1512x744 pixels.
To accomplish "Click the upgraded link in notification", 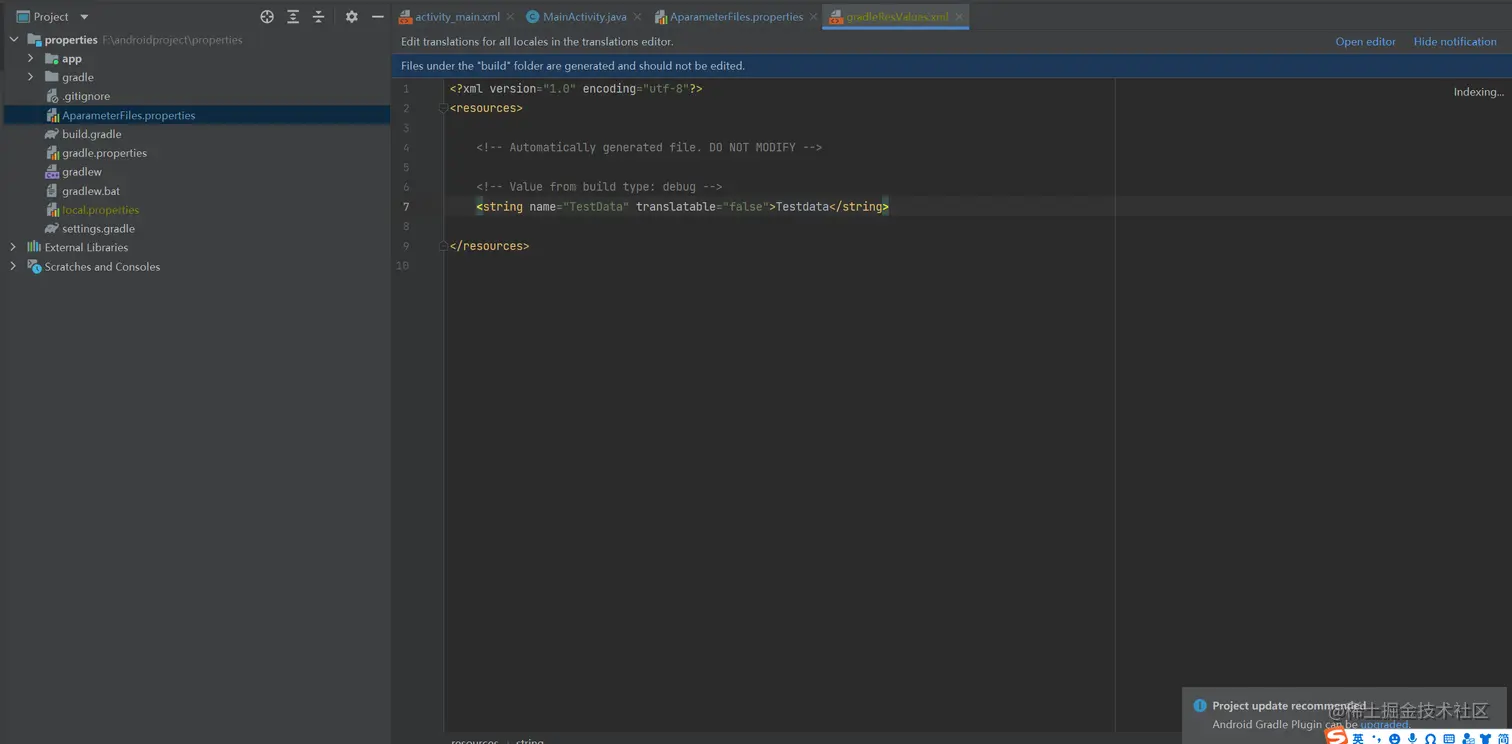I will [1385, 725].
